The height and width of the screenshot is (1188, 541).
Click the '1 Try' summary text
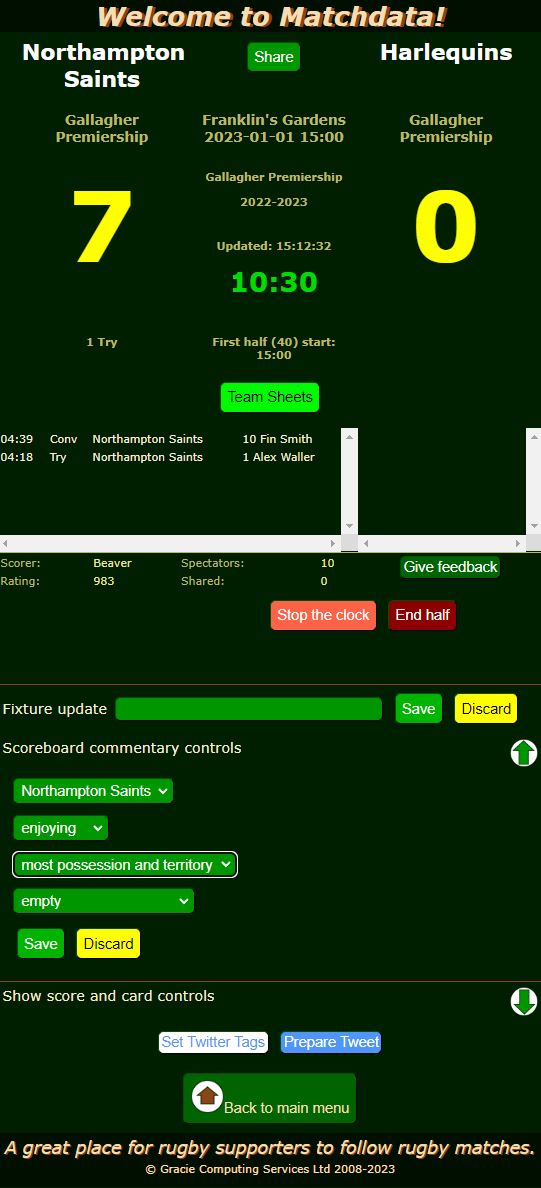tap(102, 342)
